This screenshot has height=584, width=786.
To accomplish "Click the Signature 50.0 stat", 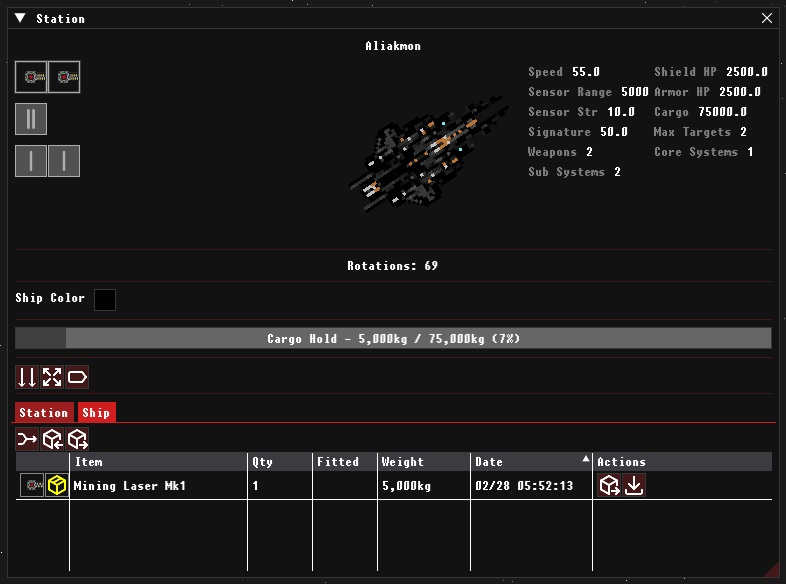I will [x=578, y=132].
